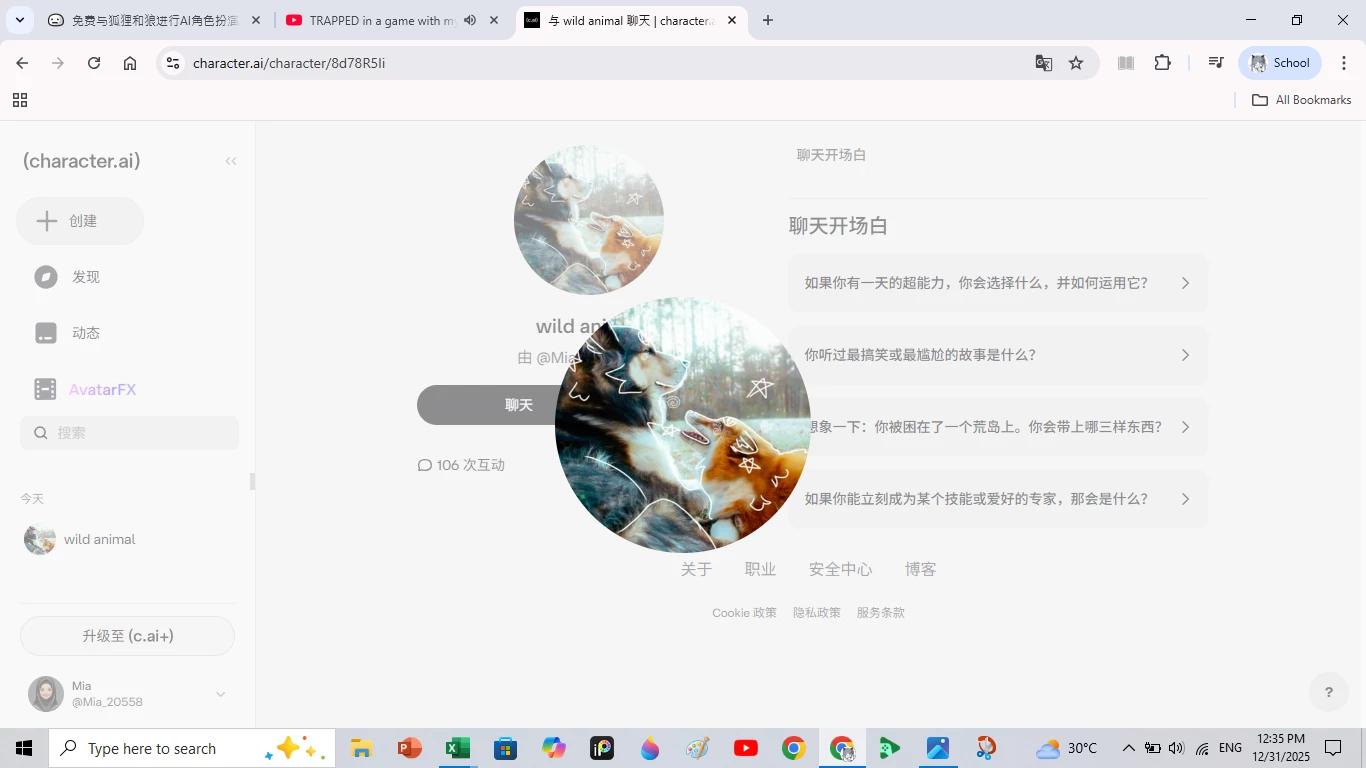
Task: Open notification center icon
Action: [1333, 748]
